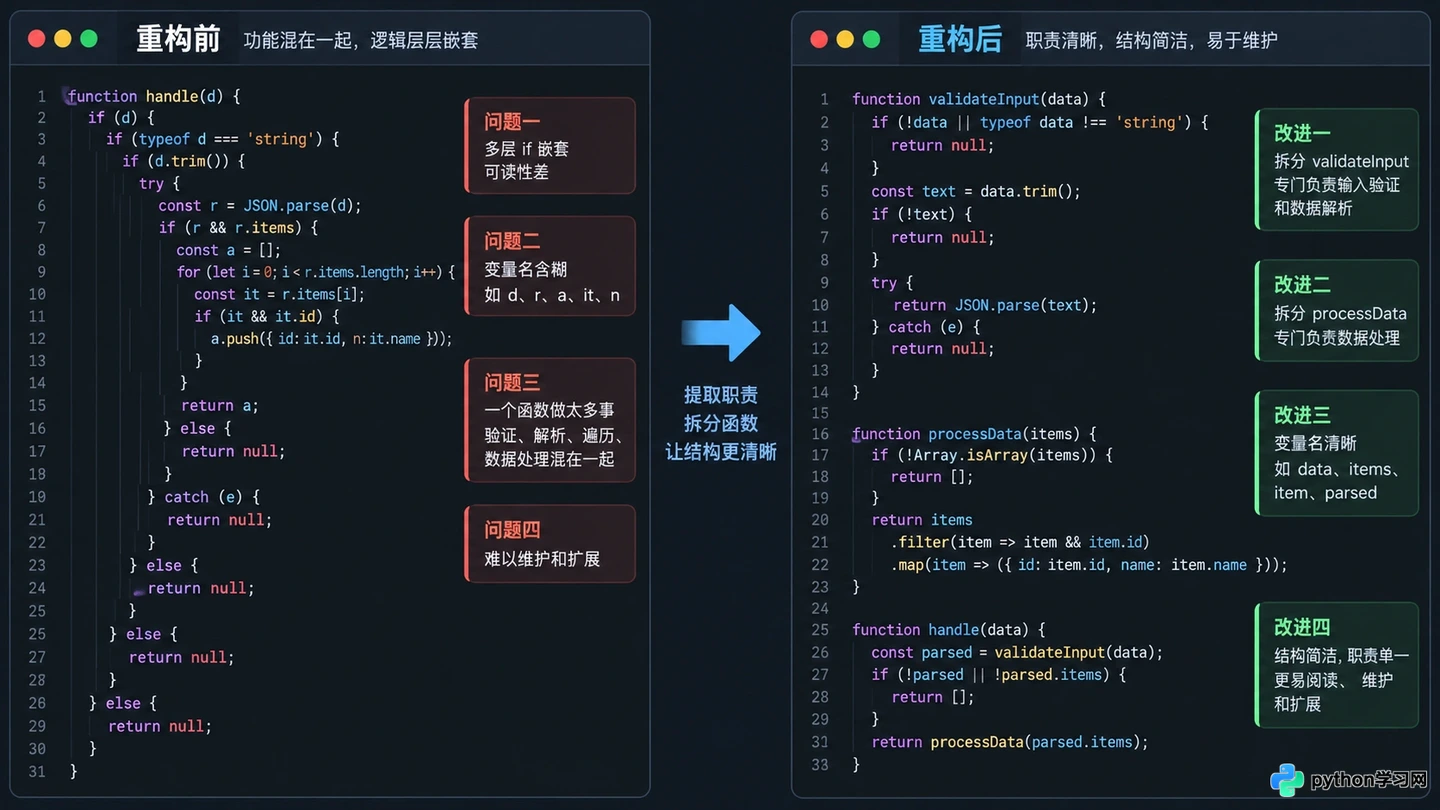The width and height of the screenshot is (1440, 810).
Task: Click the 问题三 card about functions doing too much
Action: click(x=550, y=420)
